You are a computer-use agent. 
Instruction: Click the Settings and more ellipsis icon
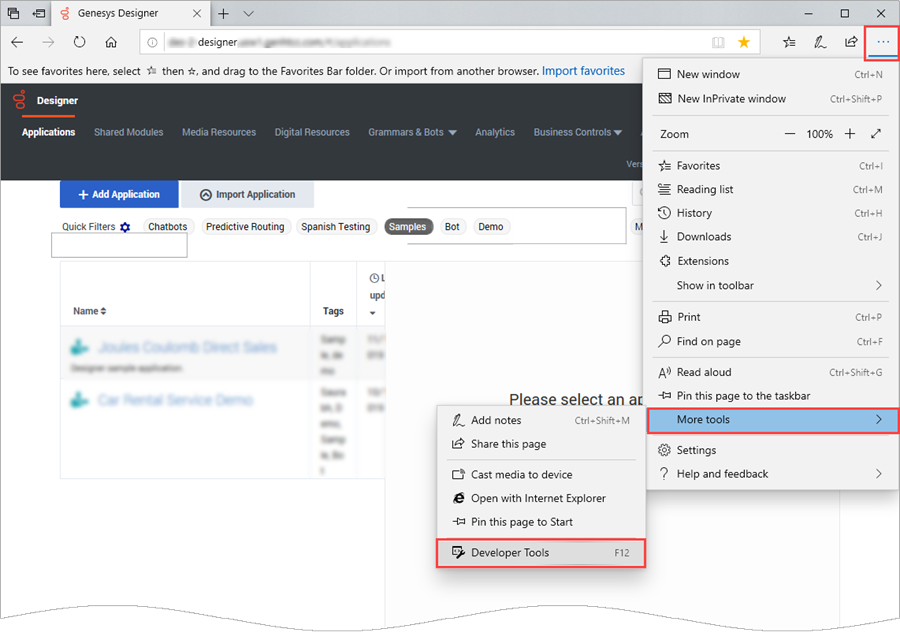[x=881, y=42]
